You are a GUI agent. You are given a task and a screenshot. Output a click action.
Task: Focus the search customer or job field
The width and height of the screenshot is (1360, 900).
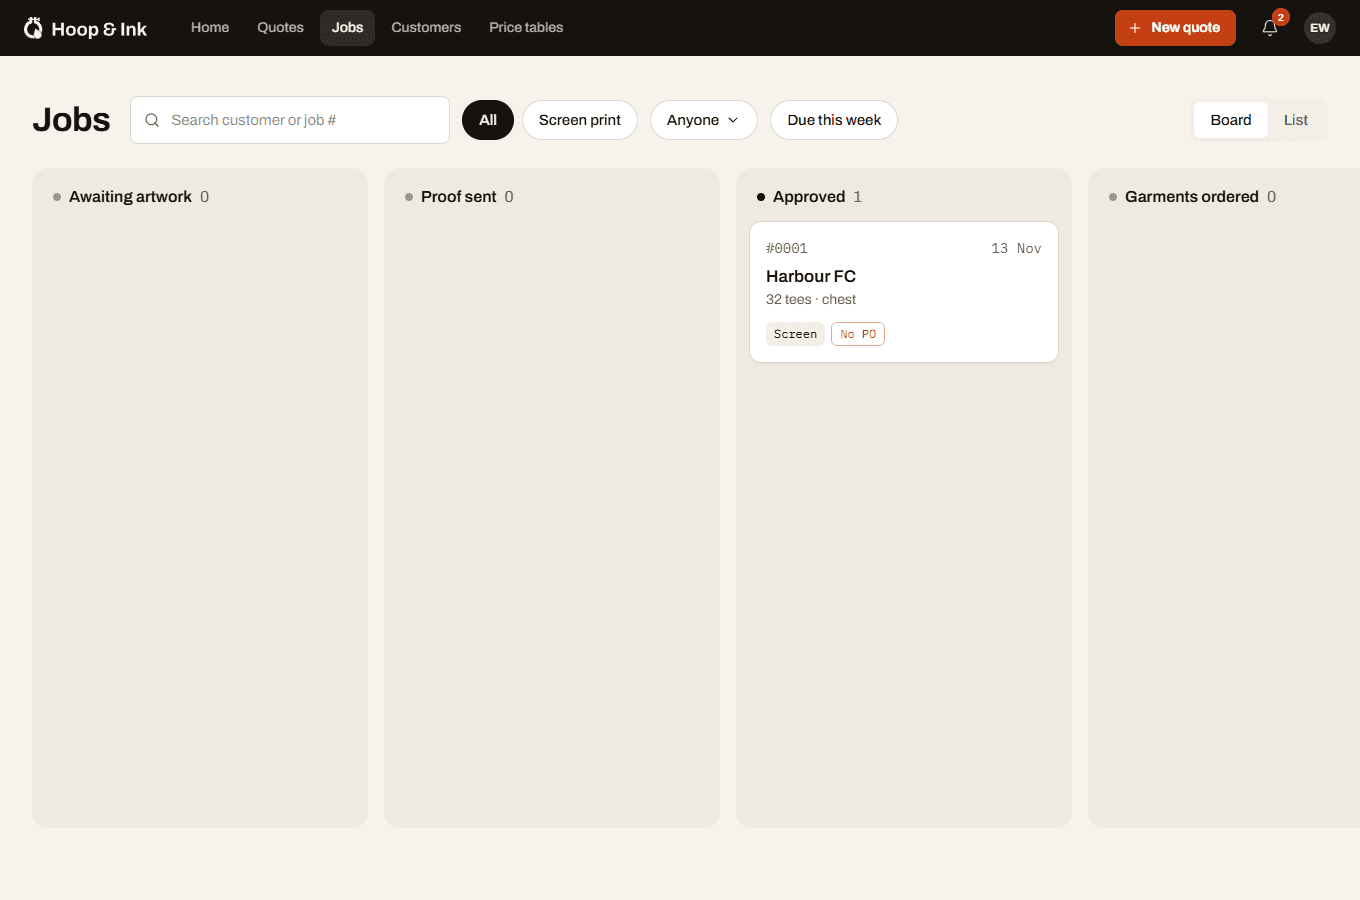click(x=290, y=120)
